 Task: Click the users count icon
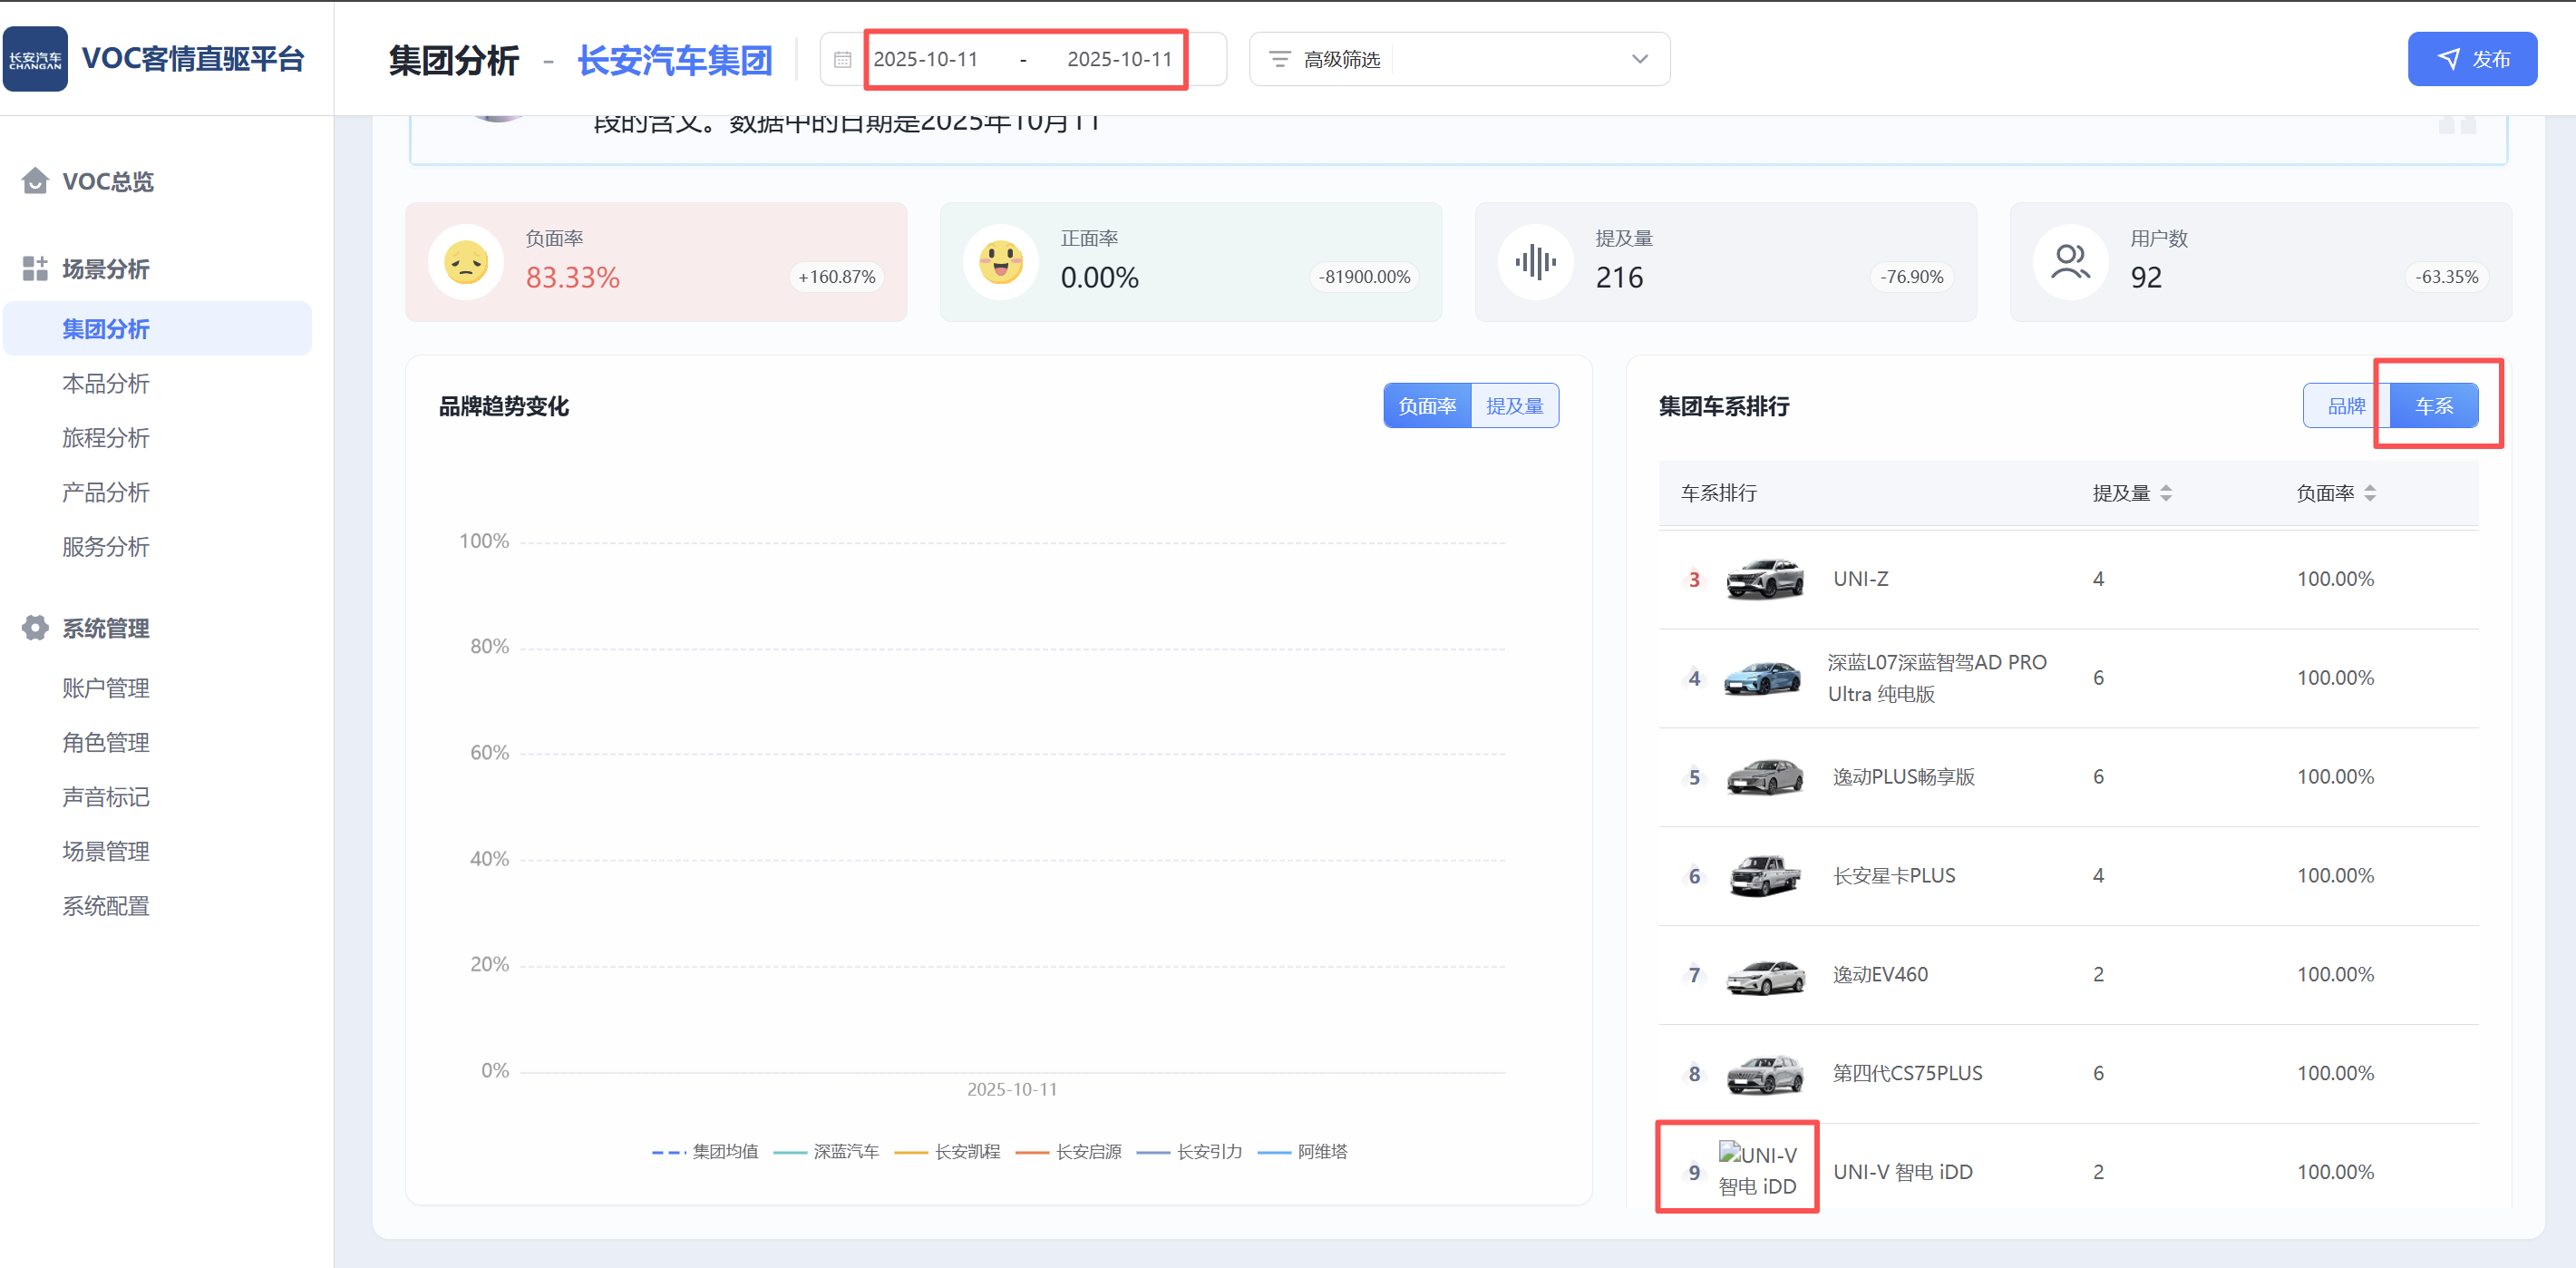point(2070,263)
